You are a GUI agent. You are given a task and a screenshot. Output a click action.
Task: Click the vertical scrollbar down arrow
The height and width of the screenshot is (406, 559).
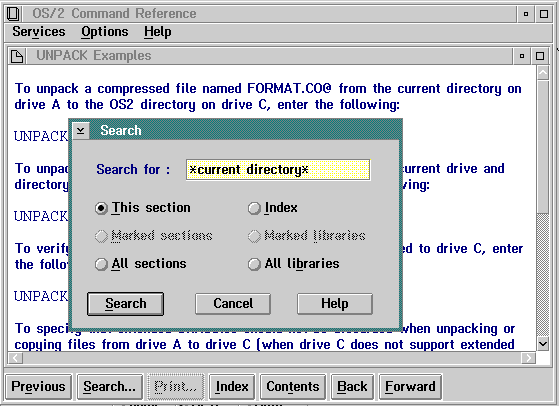point(543,344)
